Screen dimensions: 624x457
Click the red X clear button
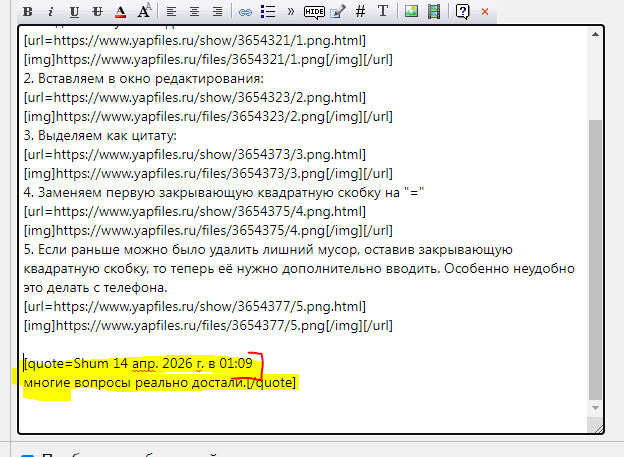pos(485,12)
